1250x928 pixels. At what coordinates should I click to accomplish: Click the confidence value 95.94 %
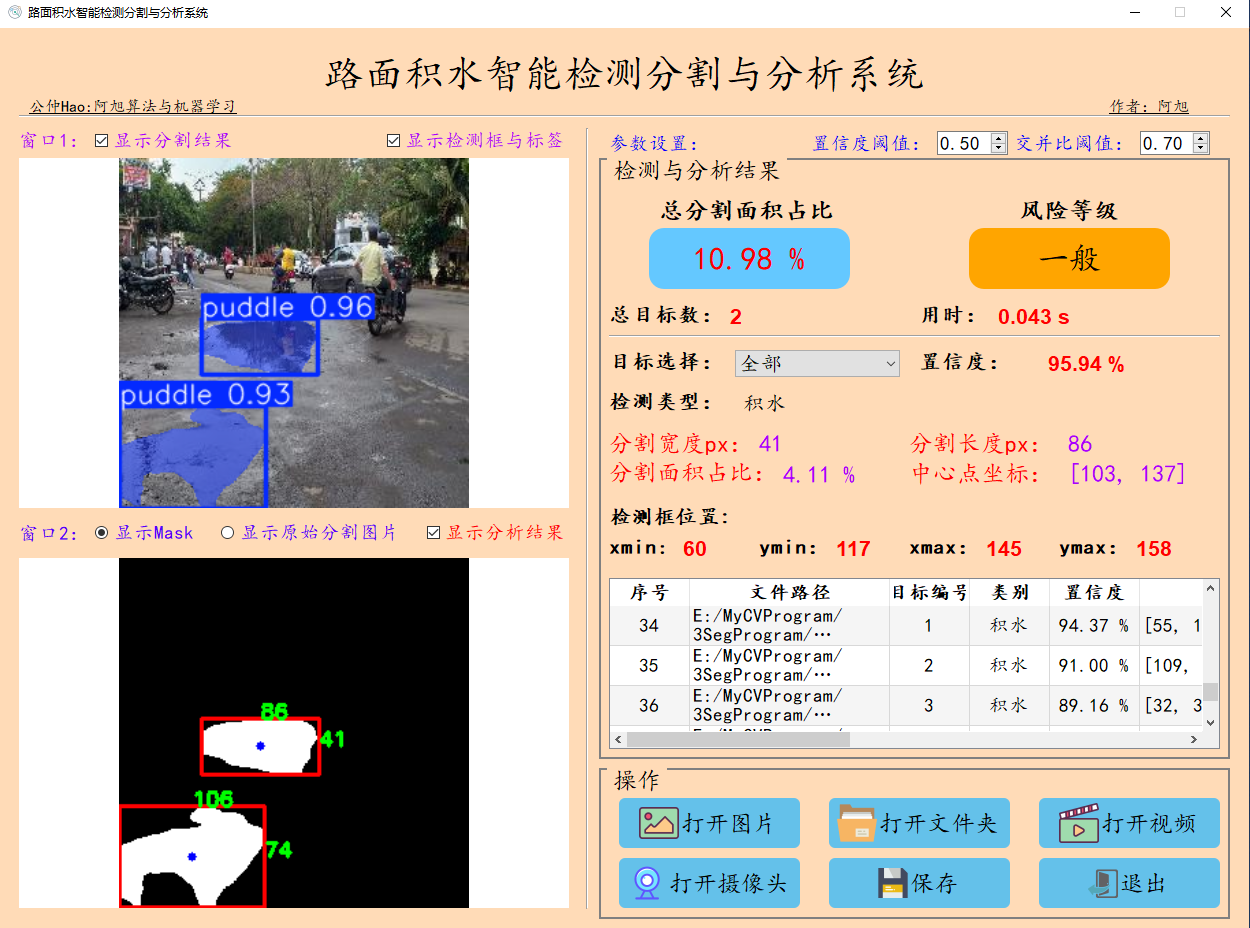(x=1086, y=365)
